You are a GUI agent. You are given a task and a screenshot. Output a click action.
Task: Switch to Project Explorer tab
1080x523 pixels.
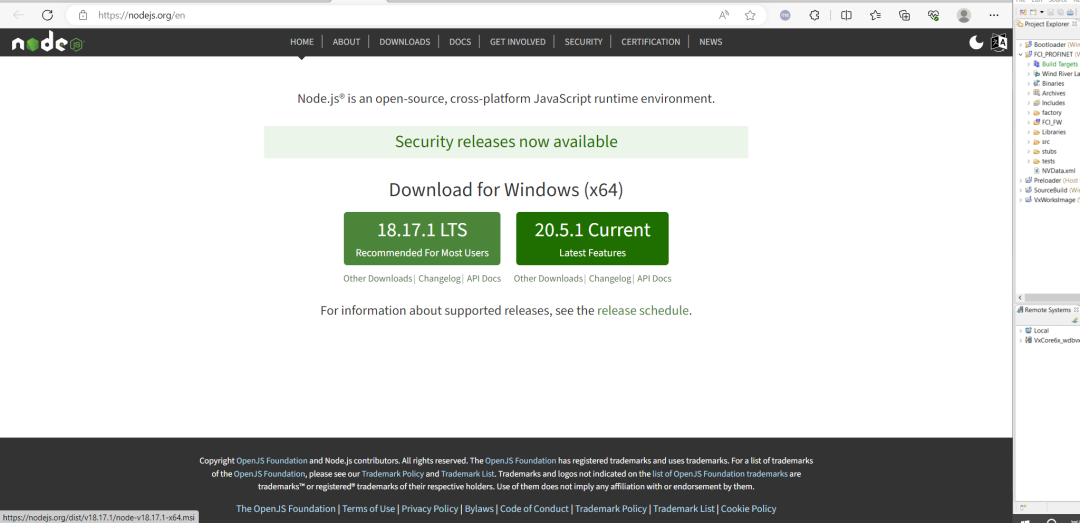[1047, 23]
